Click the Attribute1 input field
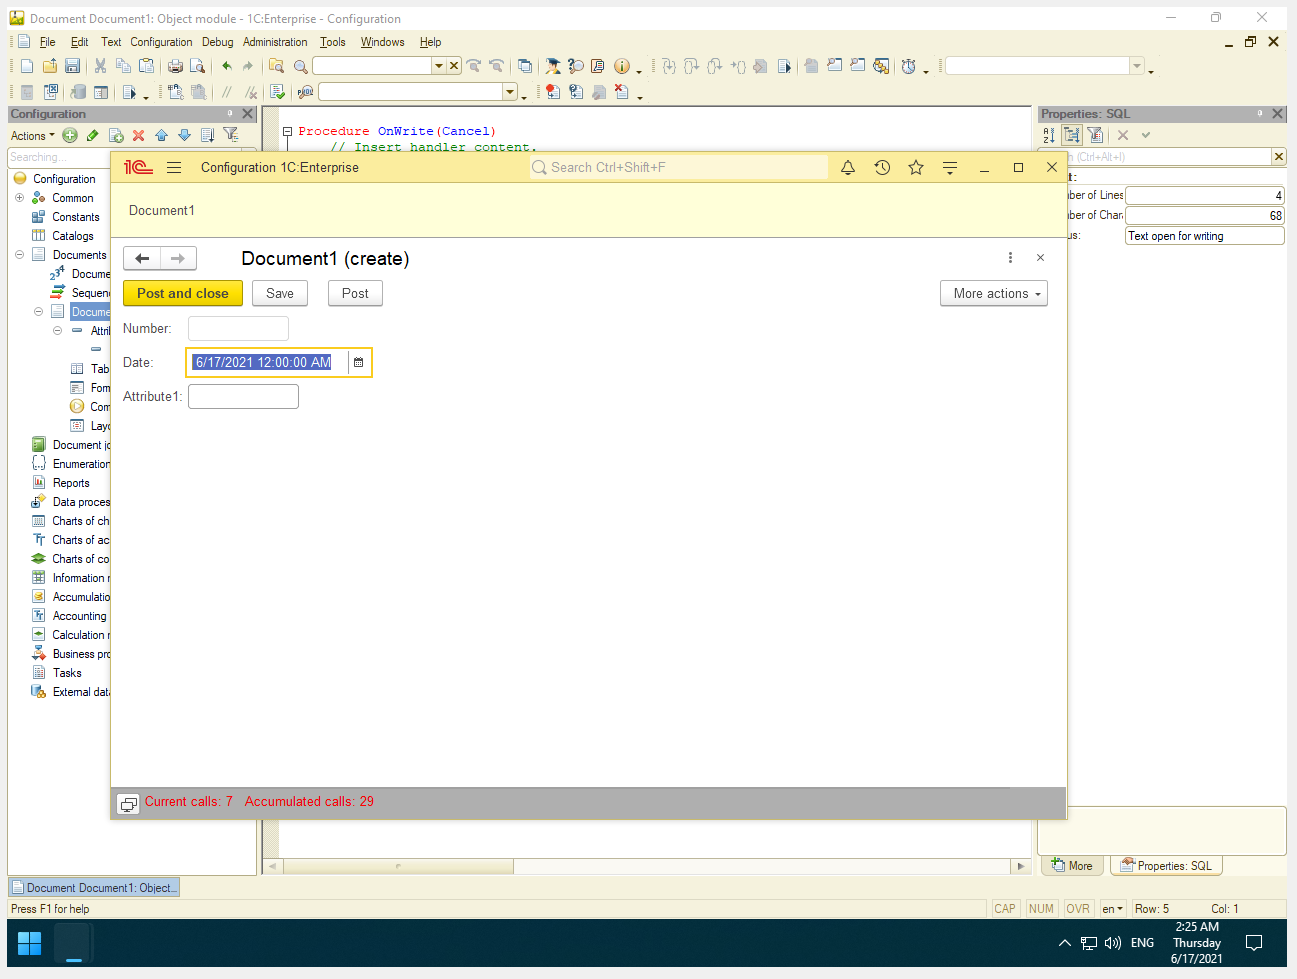 tap(243, 397)
